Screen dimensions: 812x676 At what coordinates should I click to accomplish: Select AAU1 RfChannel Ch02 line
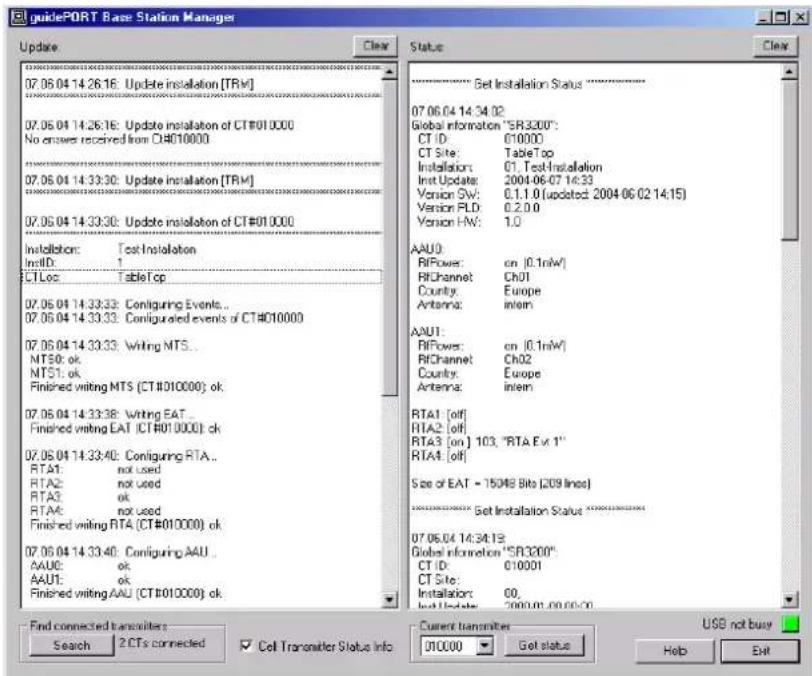point(474,359)
